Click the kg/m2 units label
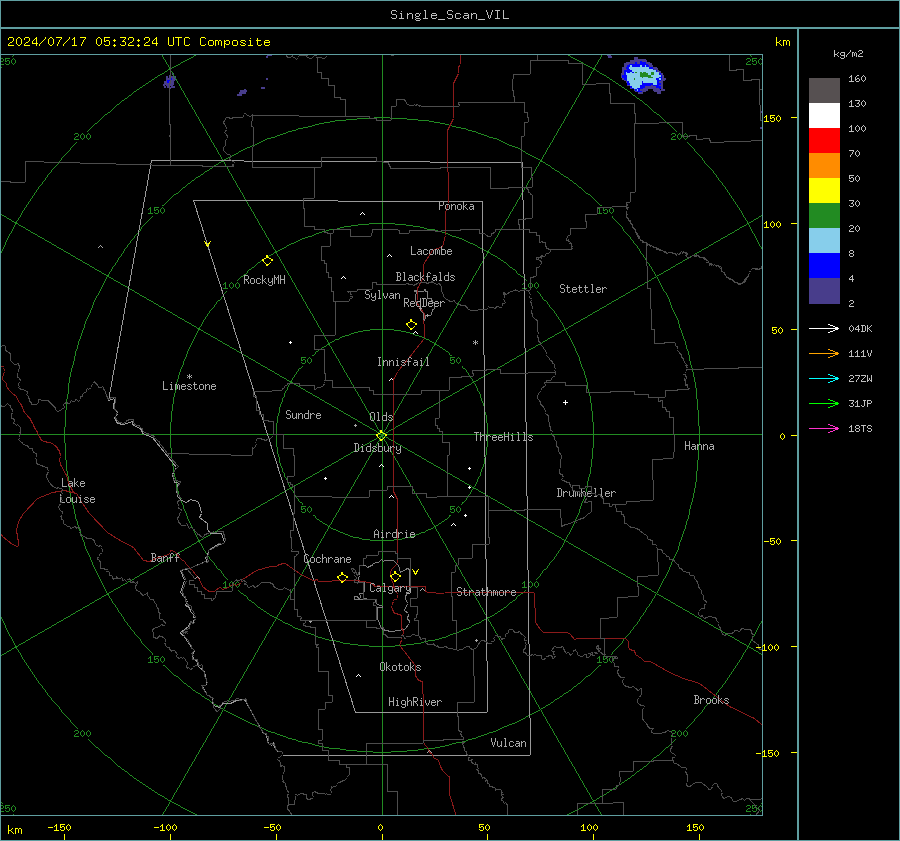The image size is (900, 841). (x=848, y=54)
